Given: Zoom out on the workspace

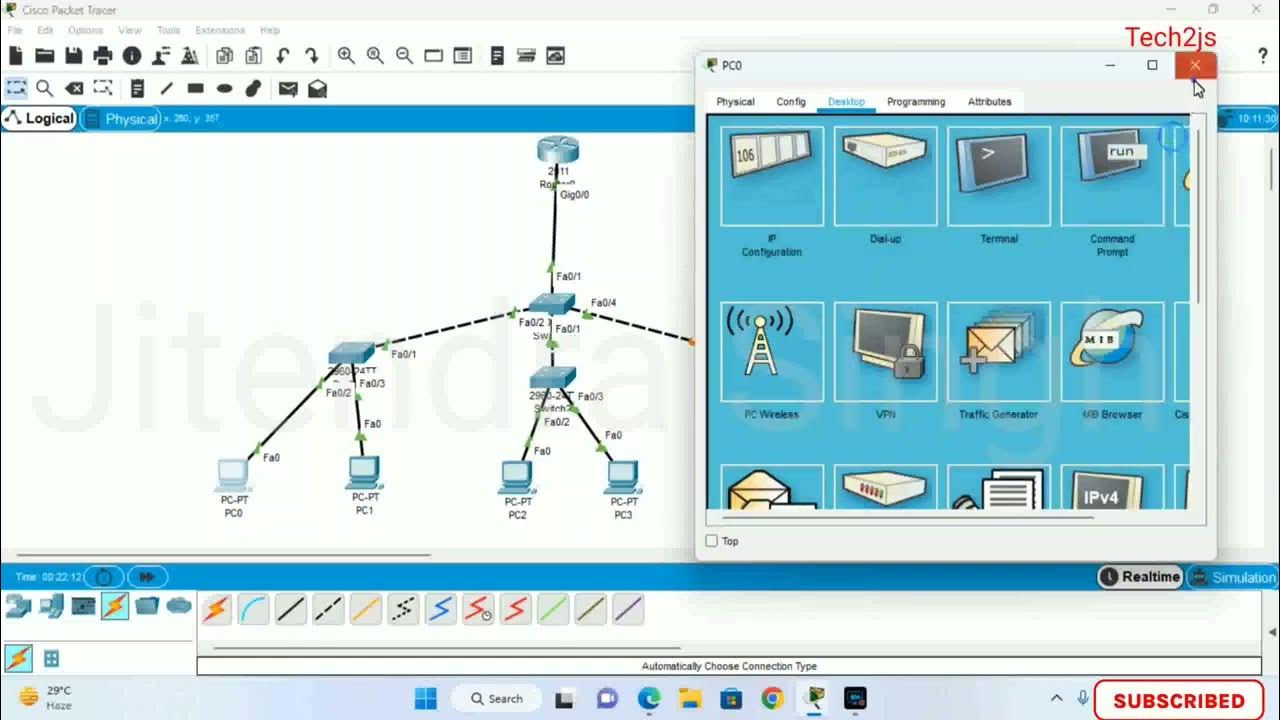Looking at the screenshot, I should click(404, 56).
